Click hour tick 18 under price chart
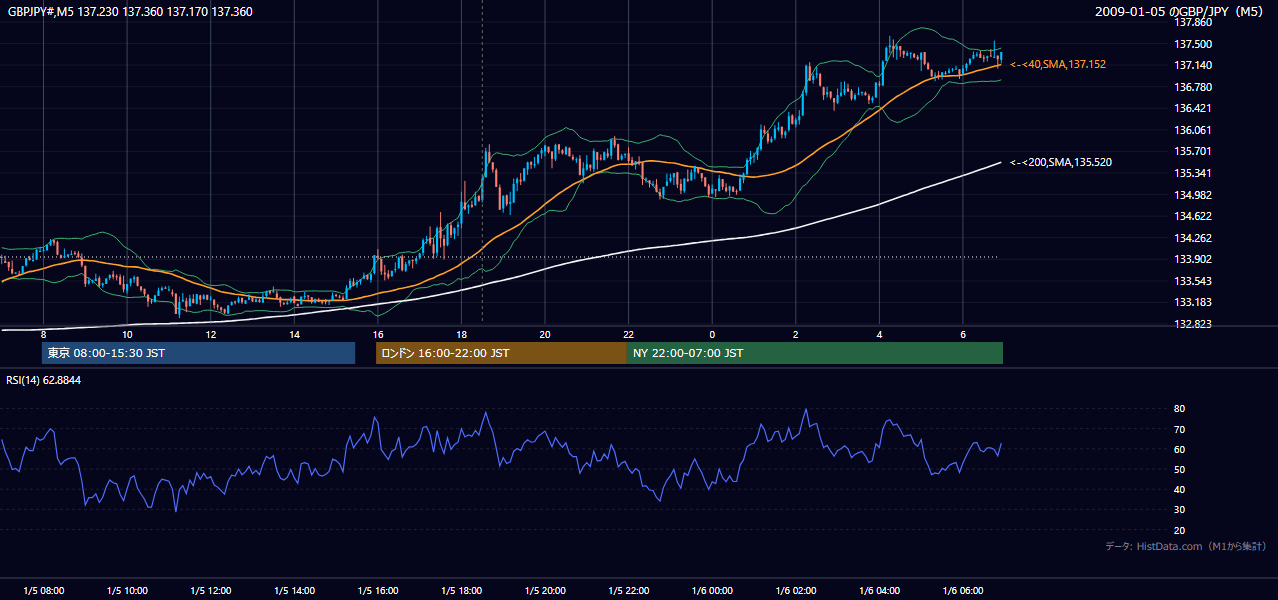 click(461, 334)
